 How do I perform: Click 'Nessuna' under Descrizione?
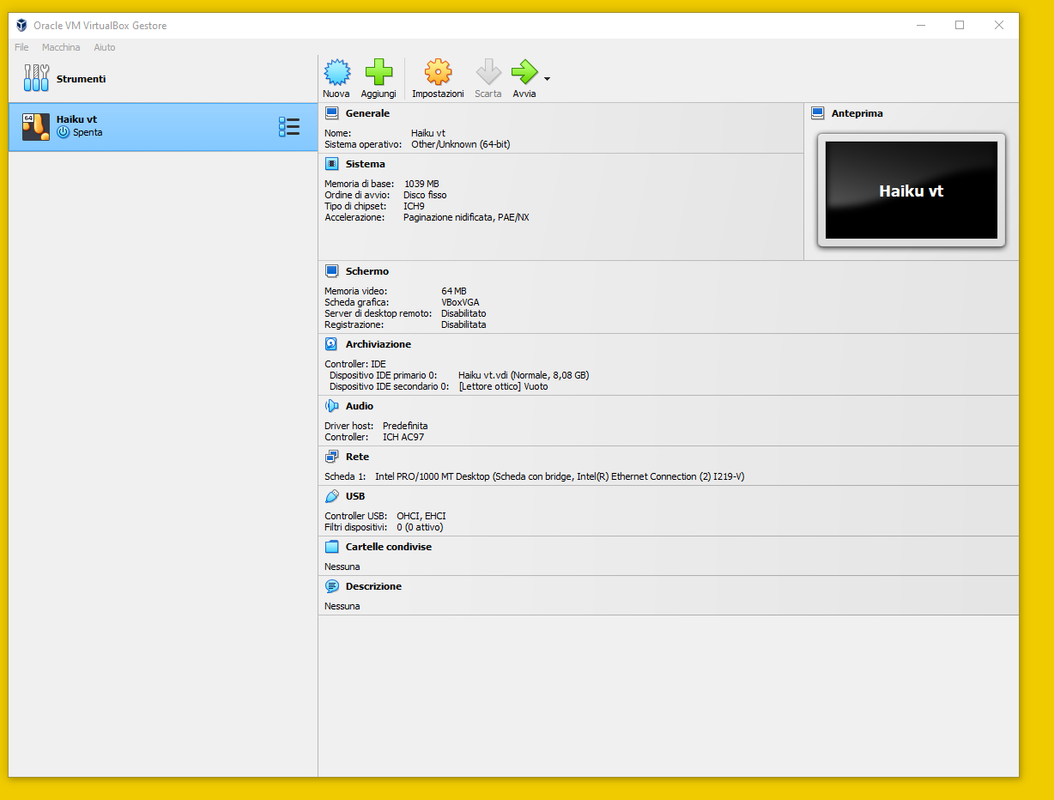pyautogui.click(x=342, y=606)
